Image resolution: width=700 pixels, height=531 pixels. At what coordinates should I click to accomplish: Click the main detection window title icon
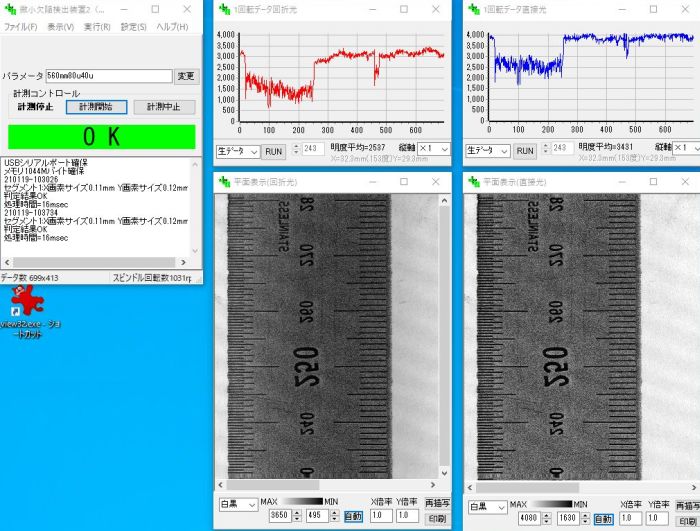coord(10,9)
